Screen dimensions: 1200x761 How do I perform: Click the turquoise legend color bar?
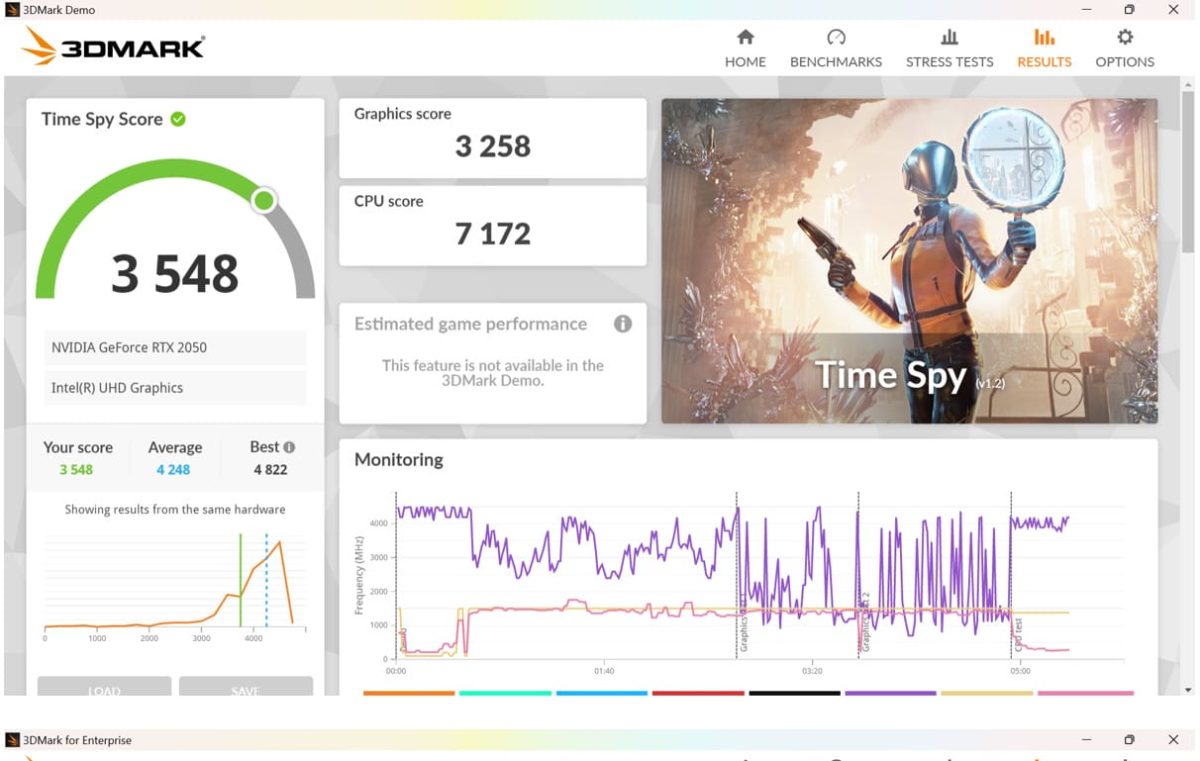tap(505, 692)
